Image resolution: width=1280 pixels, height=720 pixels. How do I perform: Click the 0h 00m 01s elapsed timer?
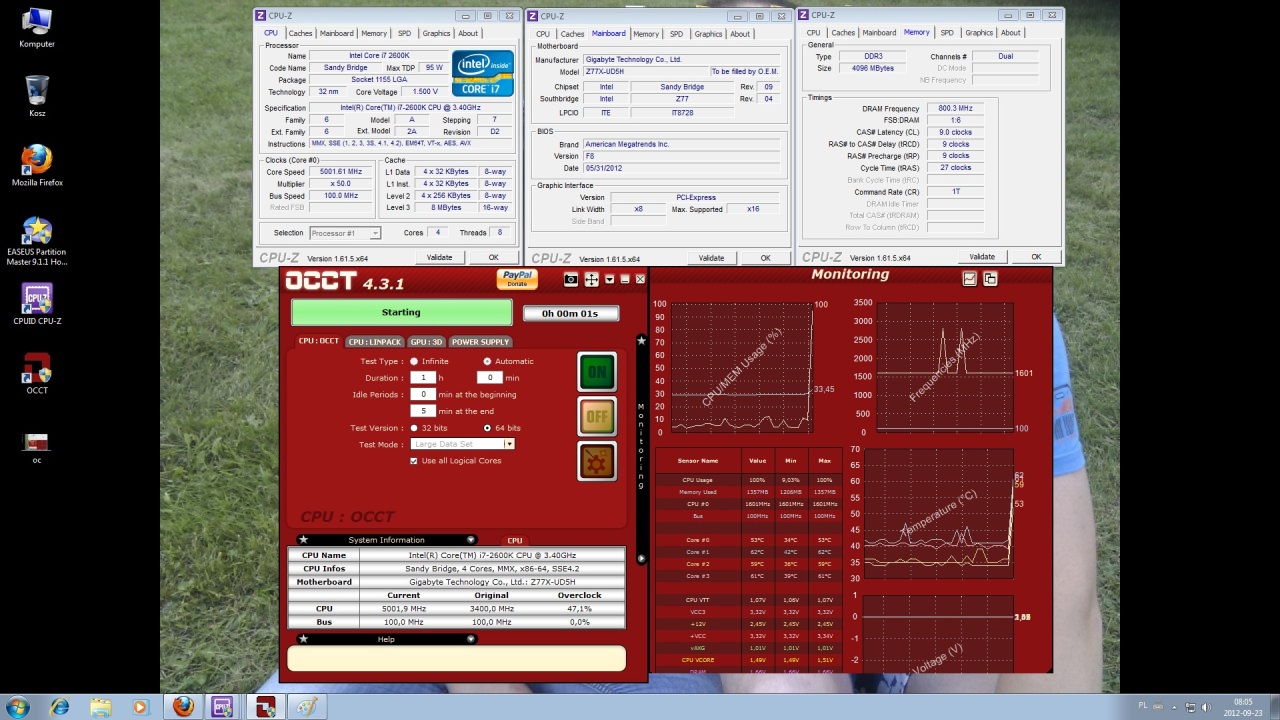point(570,313)
